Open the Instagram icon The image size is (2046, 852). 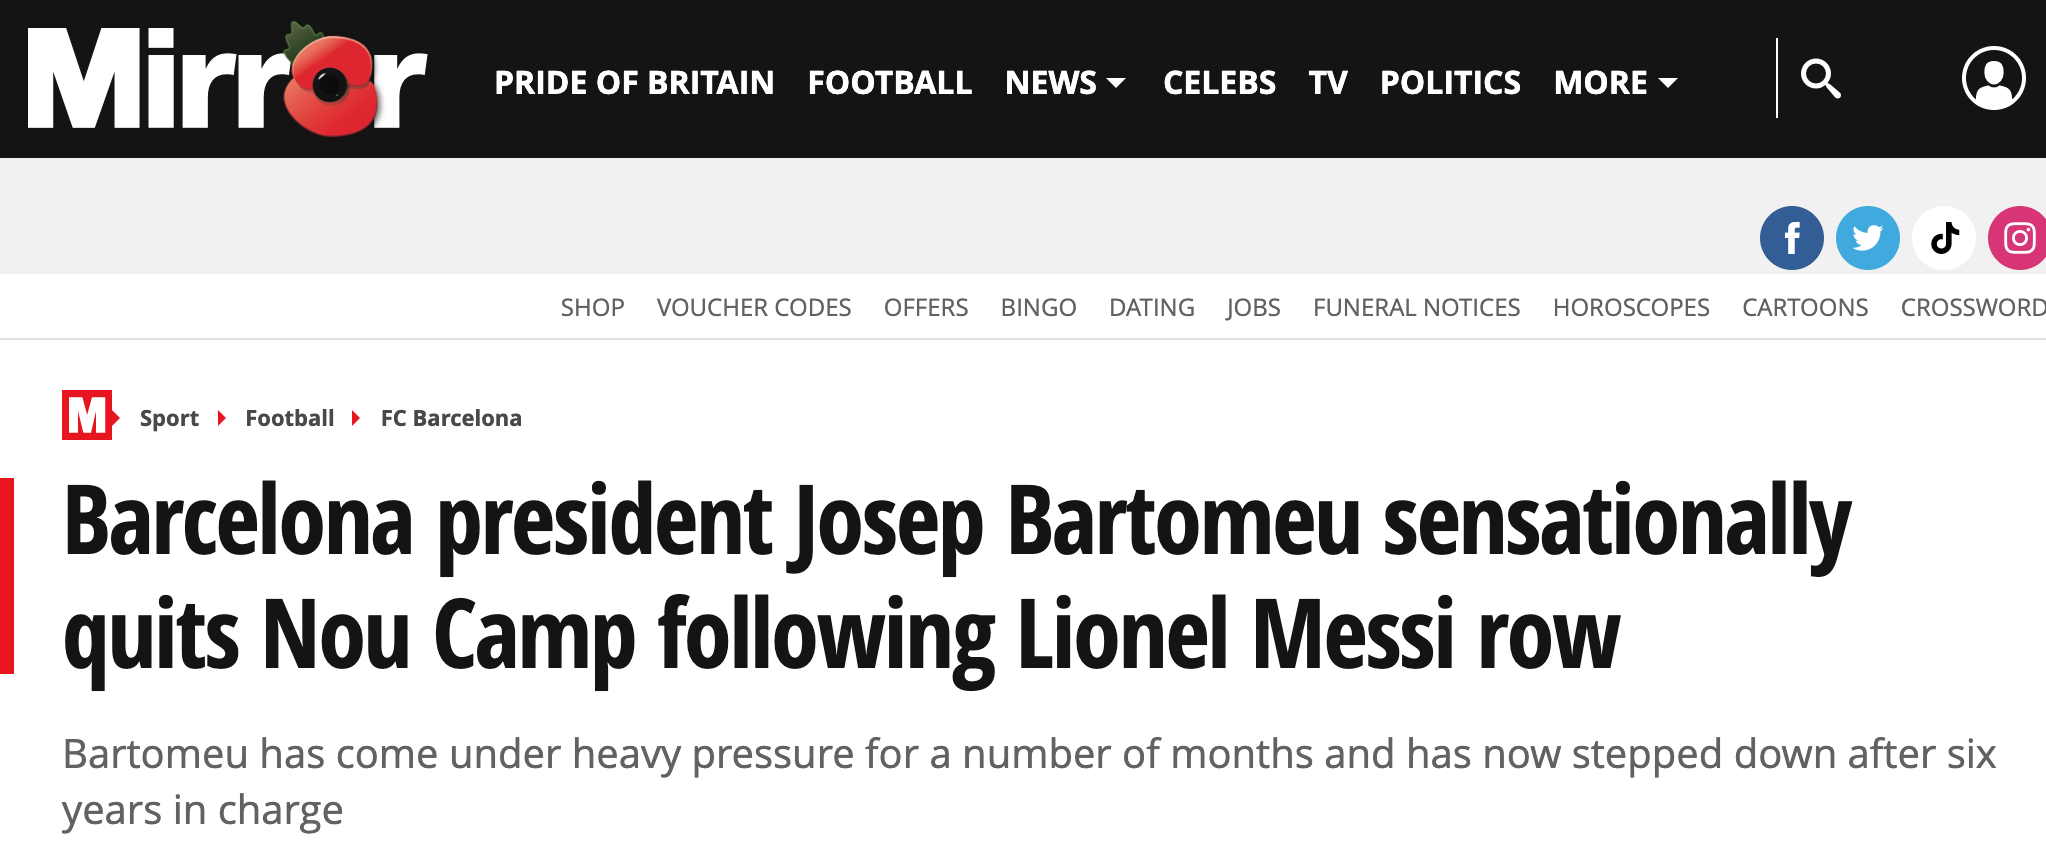point(2018,238)
